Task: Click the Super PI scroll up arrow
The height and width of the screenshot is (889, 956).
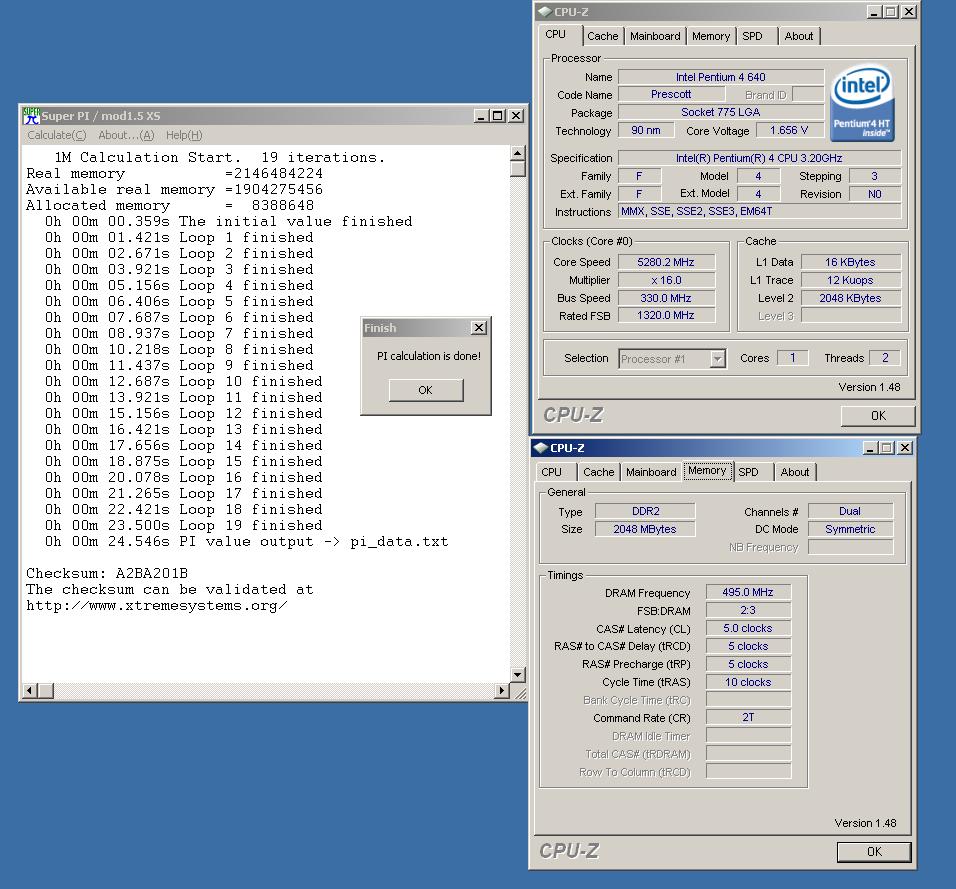Action: [x=518, y=153]
